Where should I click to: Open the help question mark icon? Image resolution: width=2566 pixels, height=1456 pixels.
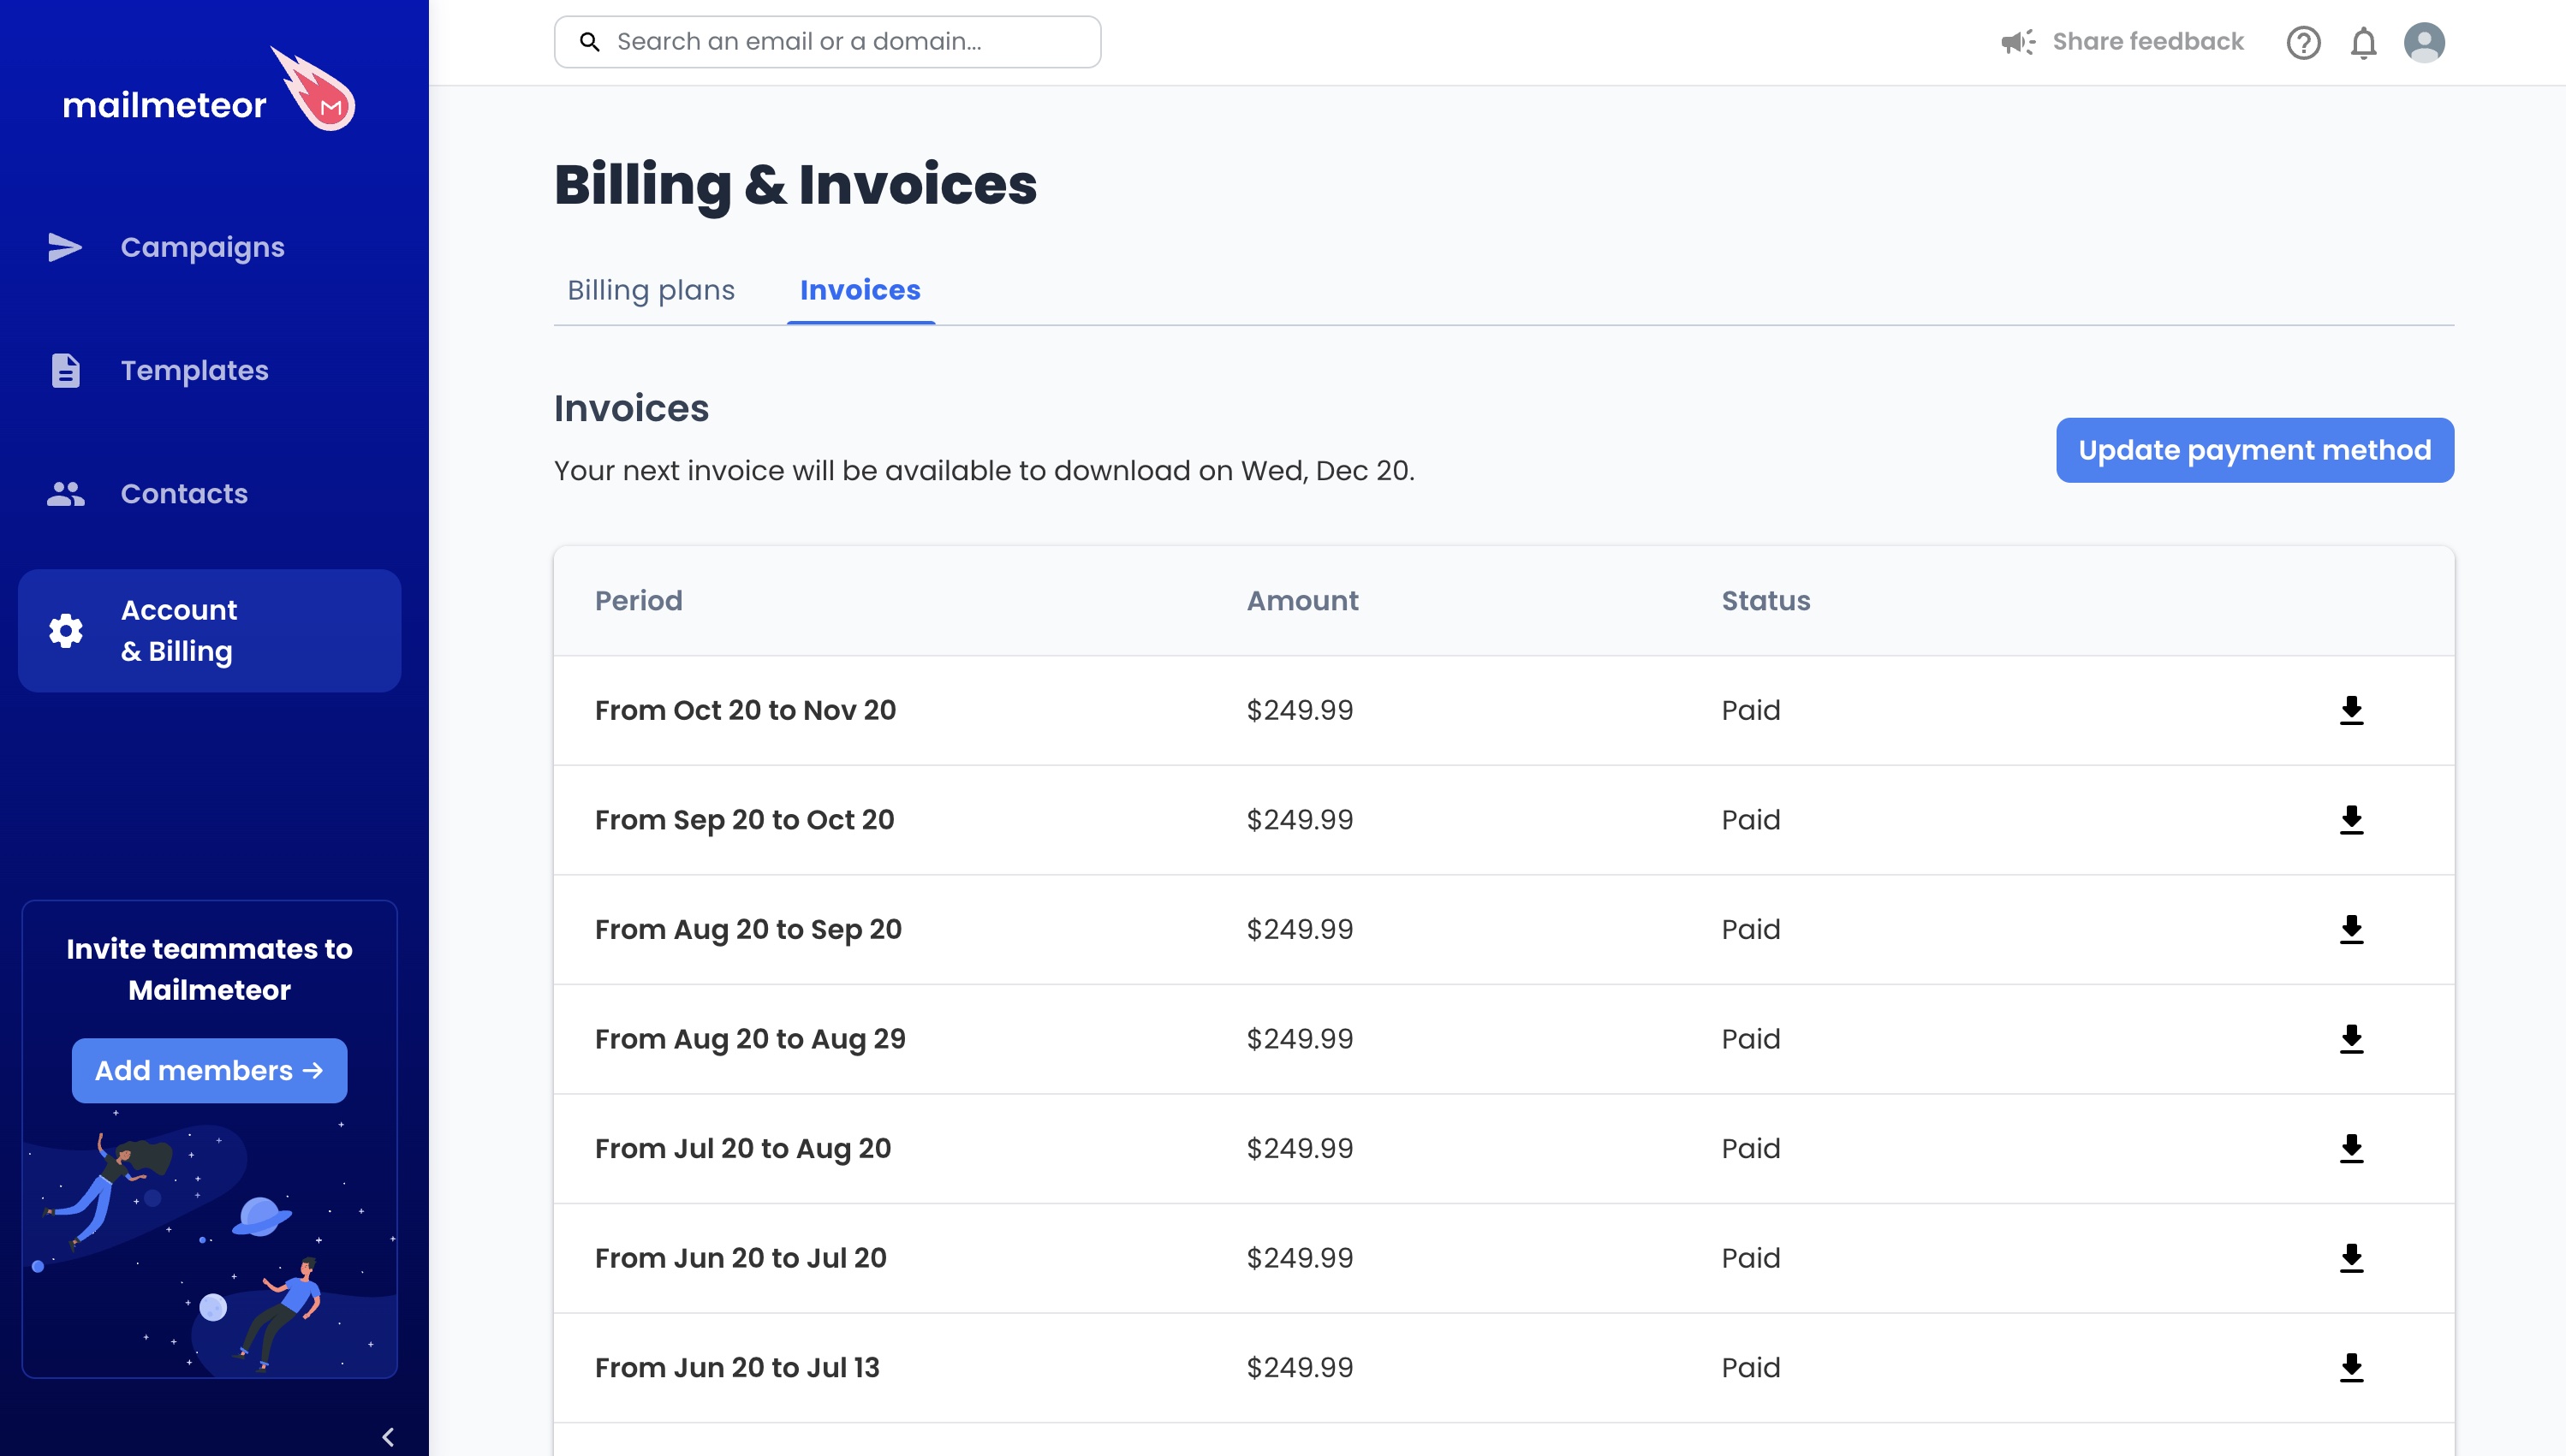tap(2303, 42)
